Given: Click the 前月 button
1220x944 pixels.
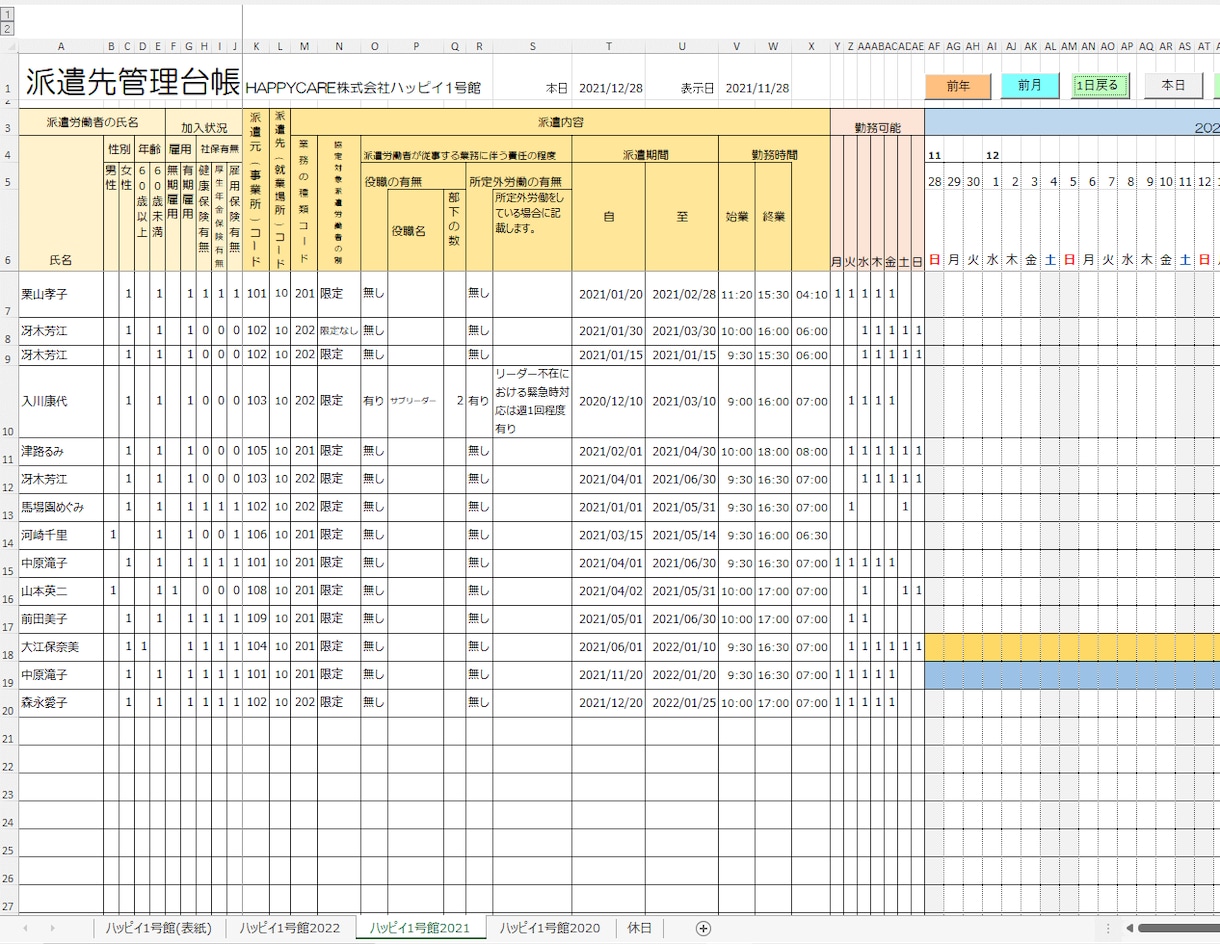Looking at the screenshot, I should coord(1030,86).
